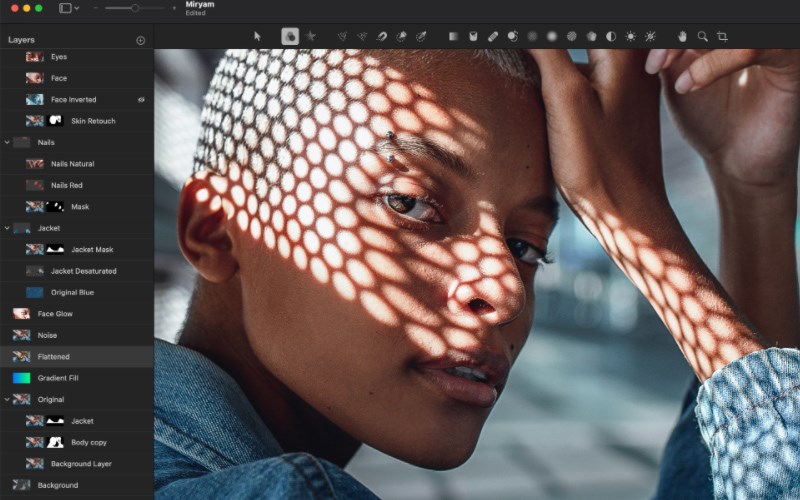Screen dimensions: 800x500
Task: Select the Body copy layer
Action: tap(77, 442)
